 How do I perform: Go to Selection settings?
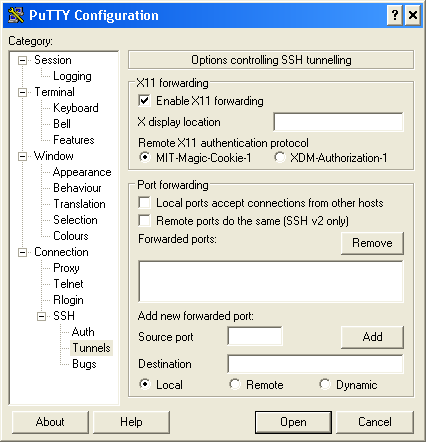click(75, 220)
